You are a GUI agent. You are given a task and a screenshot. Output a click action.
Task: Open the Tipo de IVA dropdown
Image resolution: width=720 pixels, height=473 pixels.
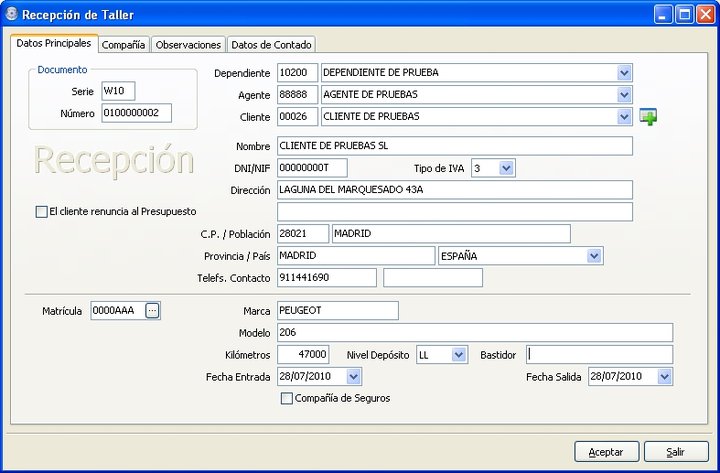[506, 168]
